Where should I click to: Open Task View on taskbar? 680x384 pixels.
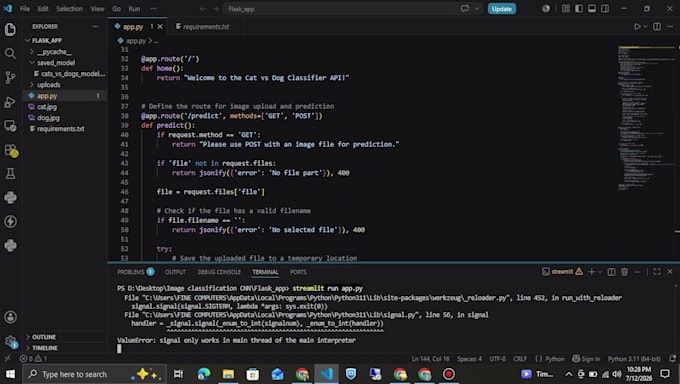tap(178, 374)
